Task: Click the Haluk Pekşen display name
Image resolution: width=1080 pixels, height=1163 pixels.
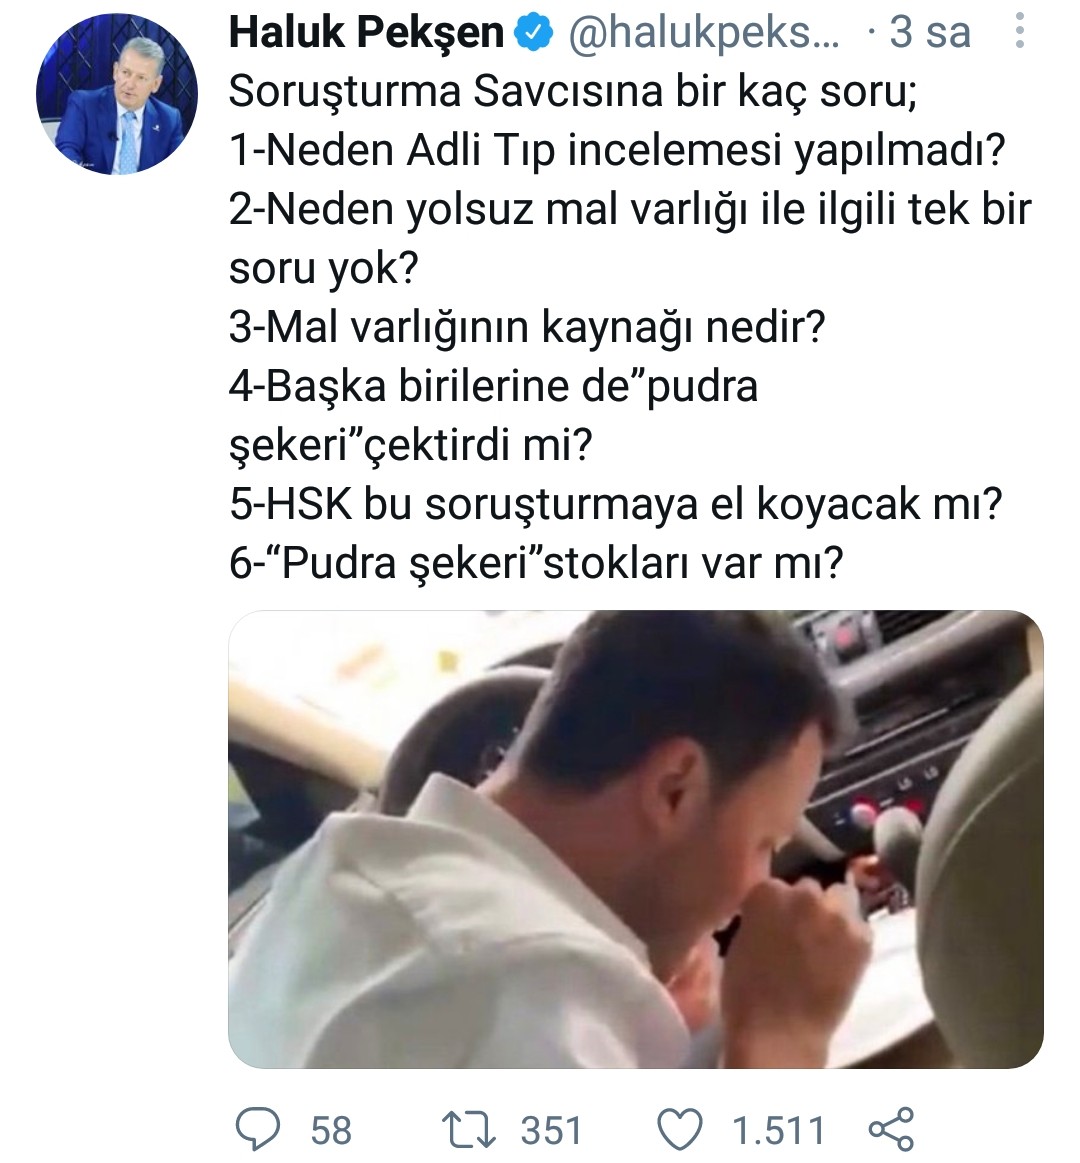Action: pyautogui.click(x=366, y=34)
